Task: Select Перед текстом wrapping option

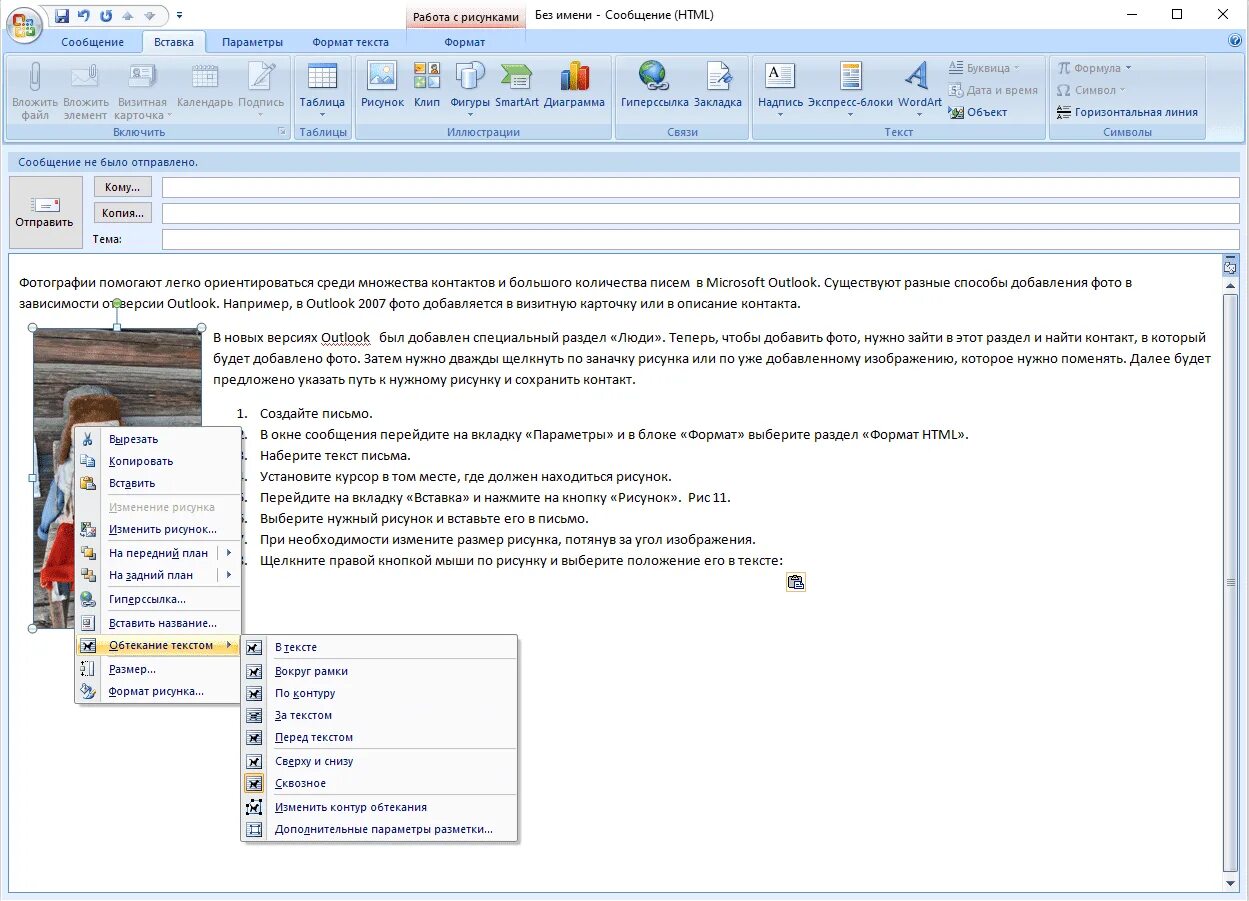Action: point(380,737)
